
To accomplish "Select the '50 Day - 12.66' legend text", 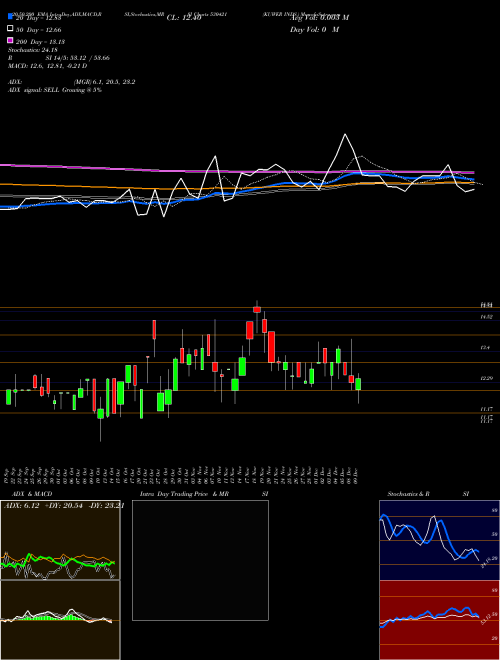I will pos(38,30).
